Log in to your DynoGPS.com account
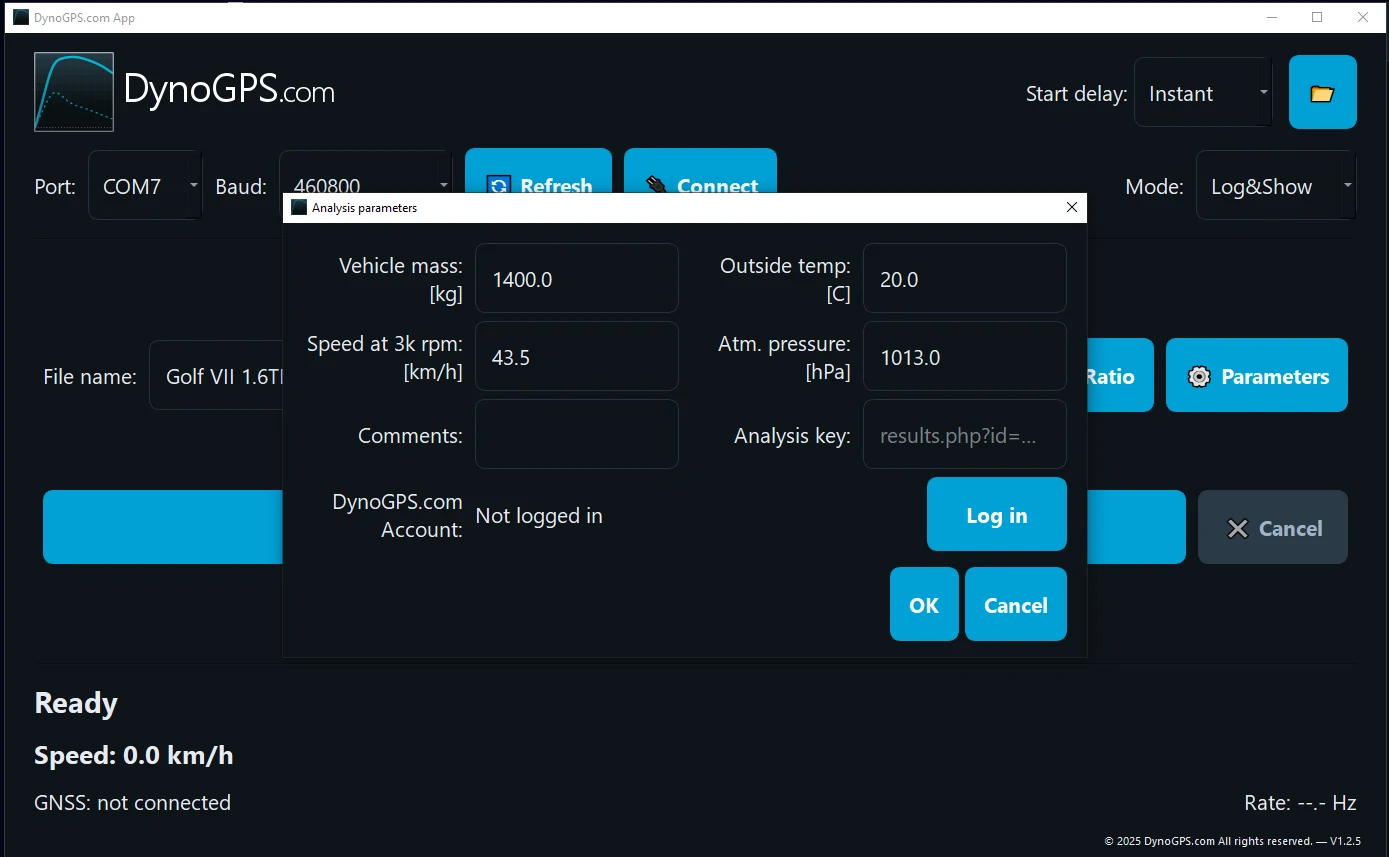 [996, 514]
